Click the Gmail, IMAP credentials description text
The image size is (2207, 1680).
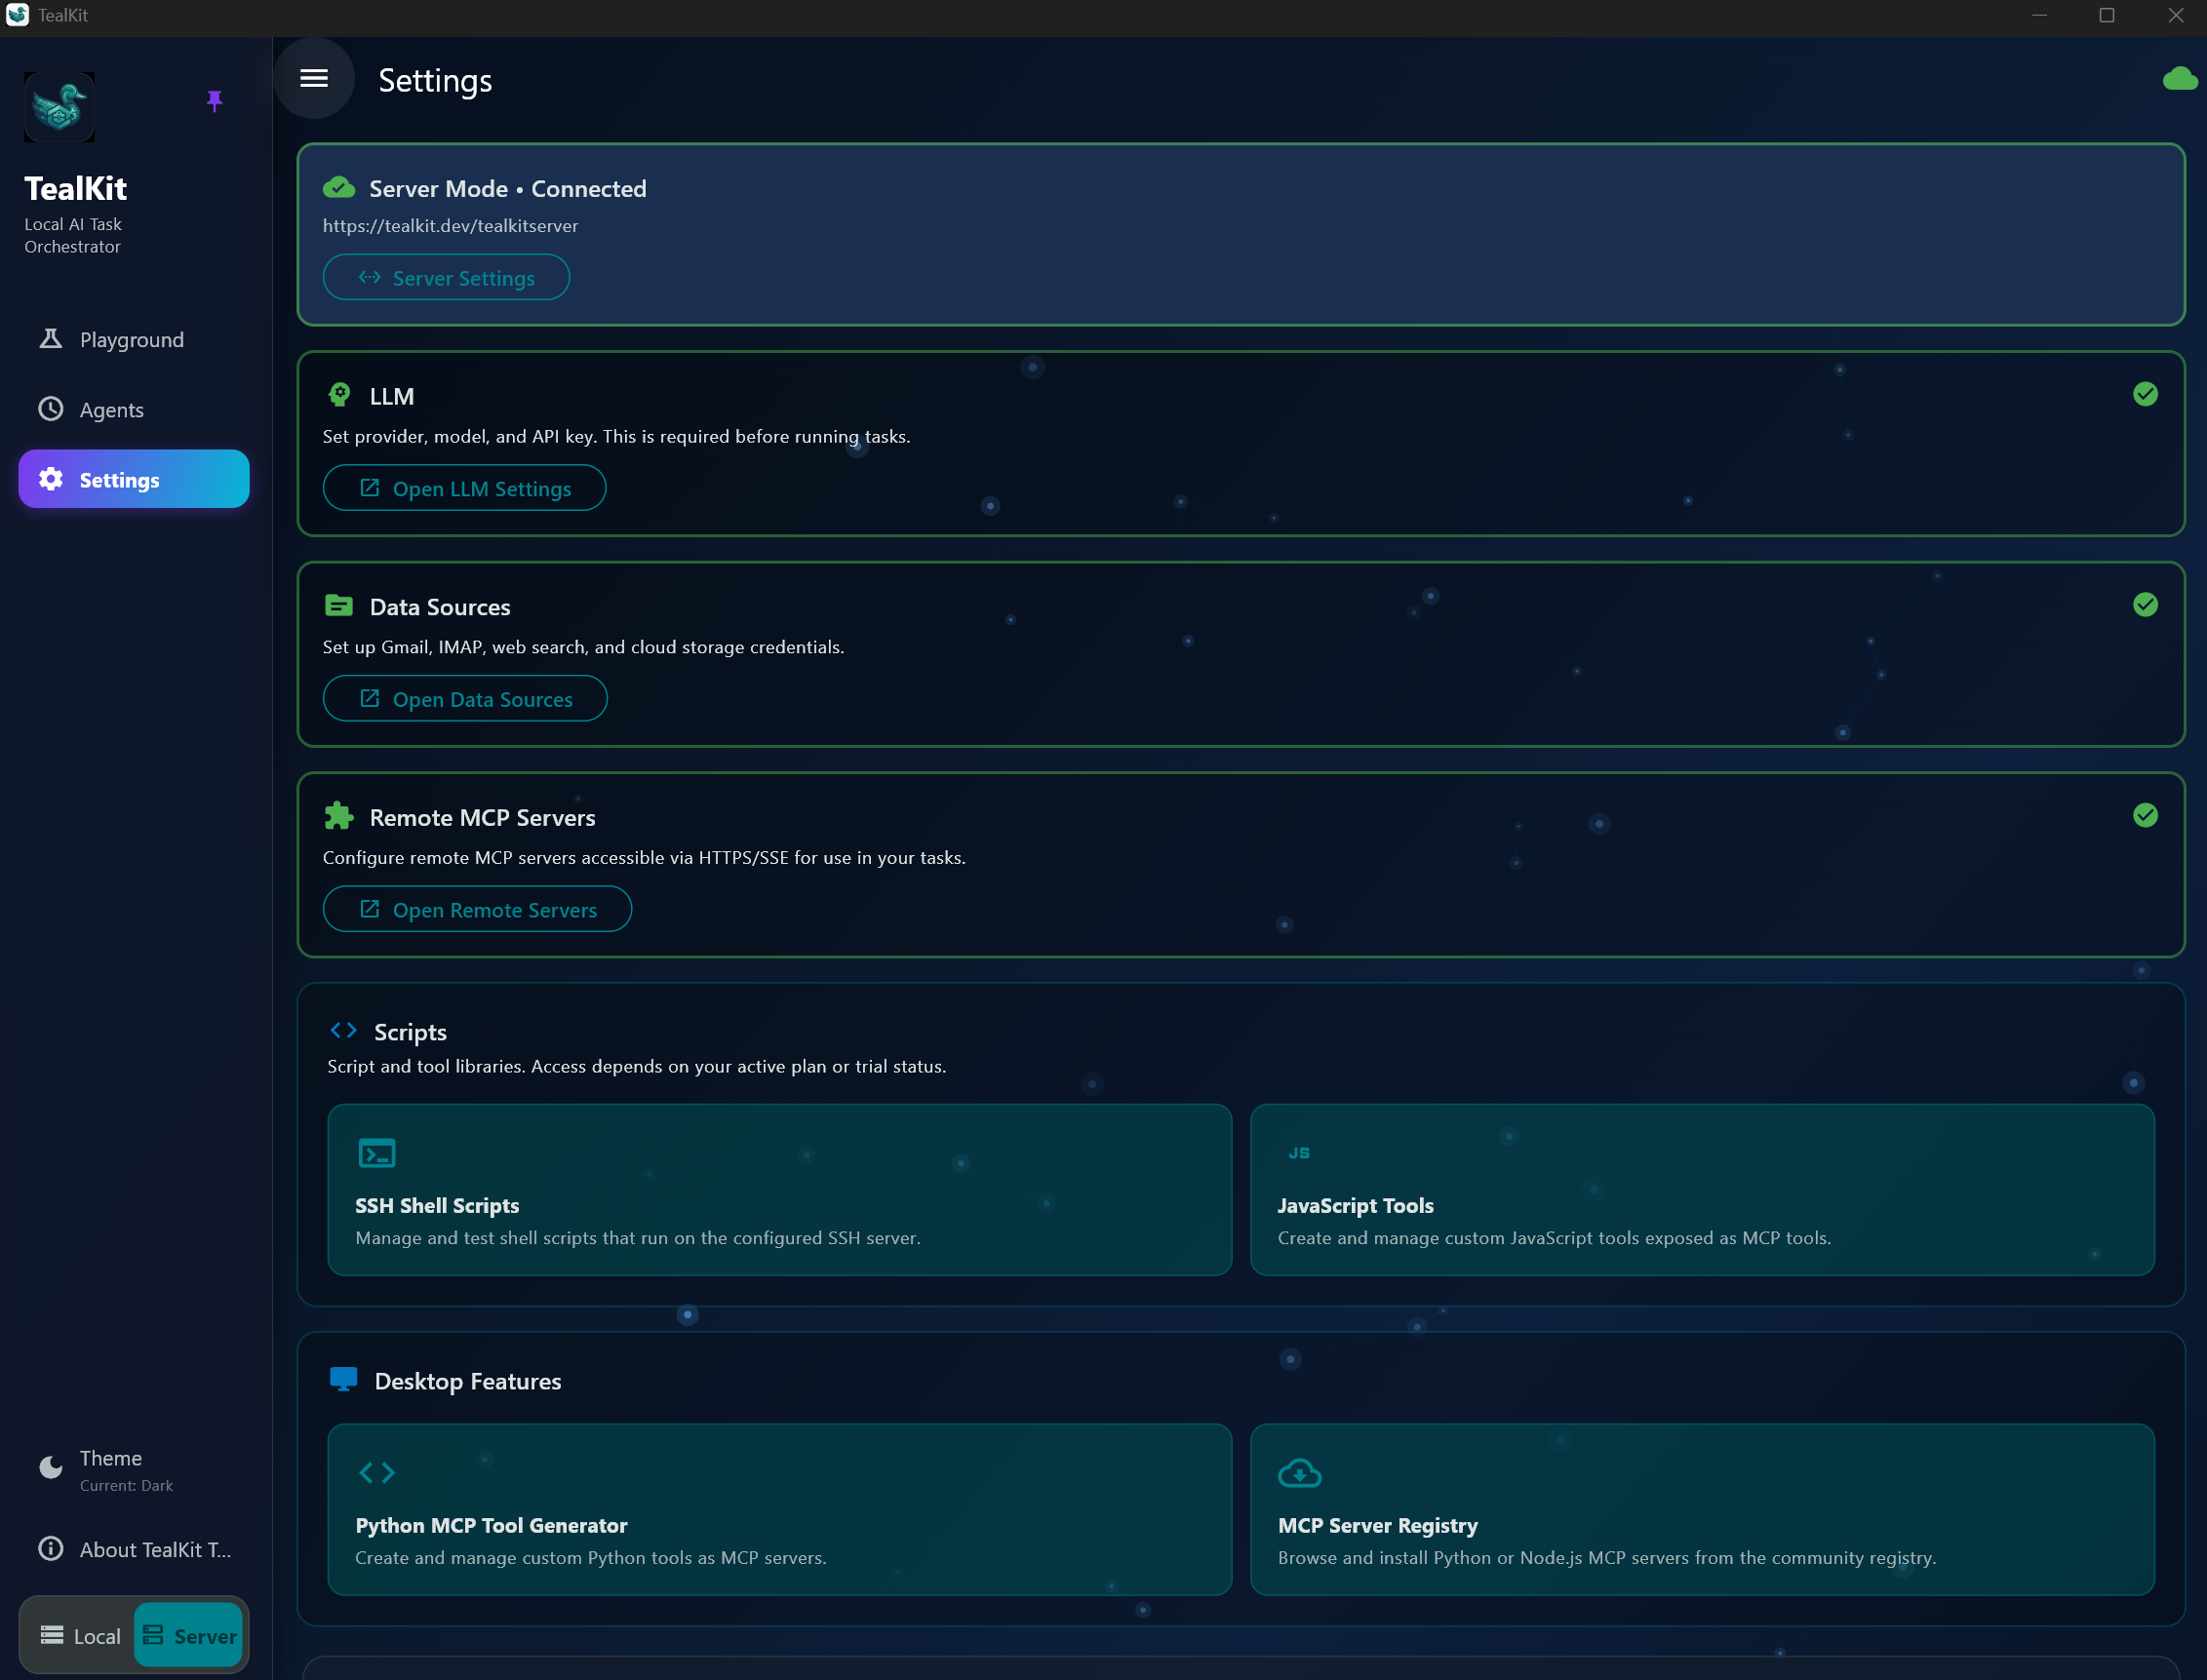(x=583, y=647)
